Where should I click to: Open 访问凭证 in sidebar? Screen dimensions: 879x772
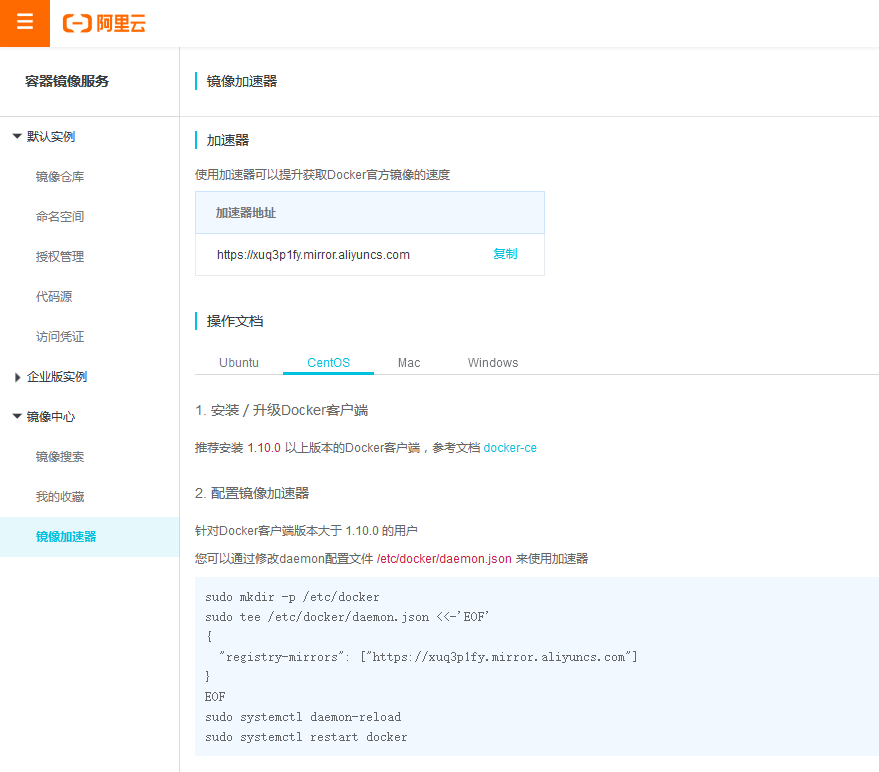pyautogui.click(x=60, y=336)
